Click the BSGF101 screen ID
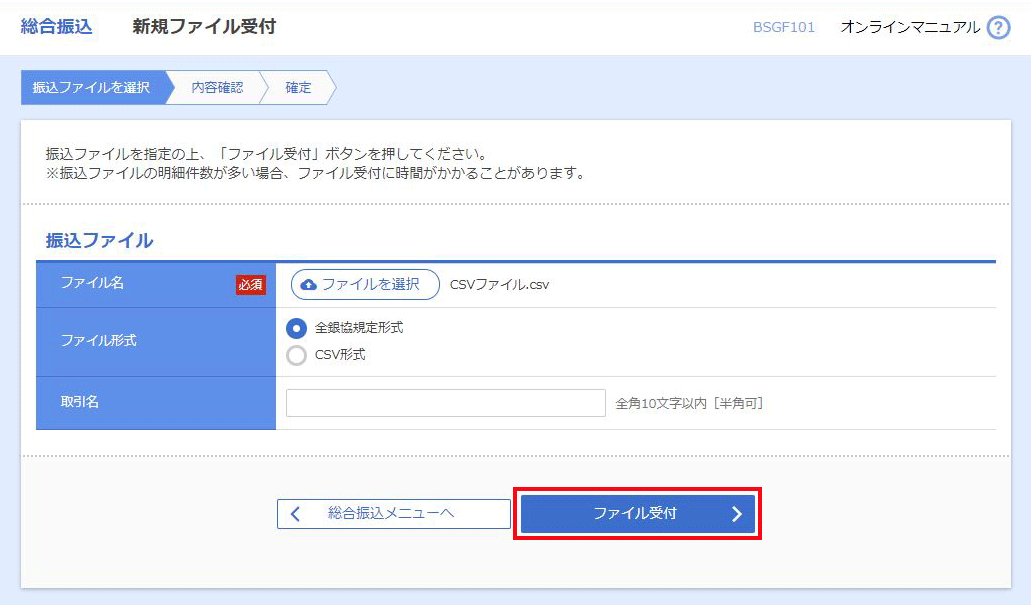1031x605 pixels. point(783,28)
